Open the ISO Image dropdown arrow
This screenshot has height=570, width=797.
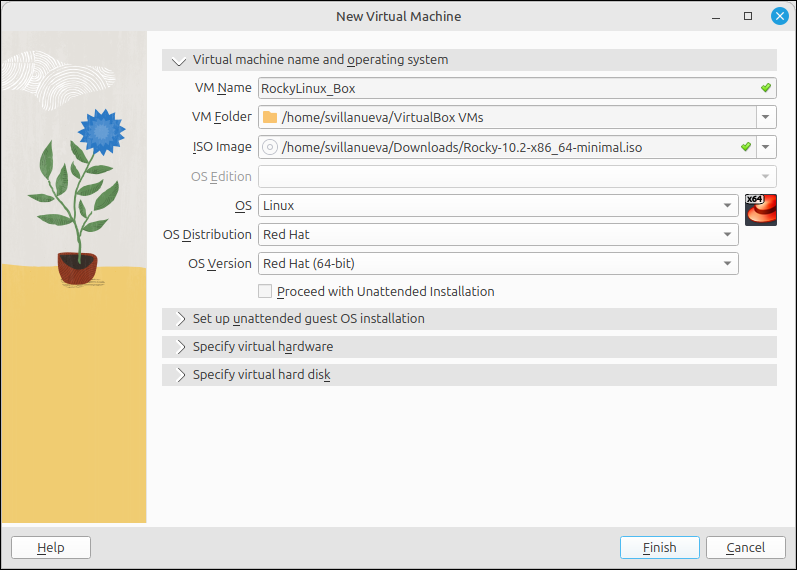point(765,147)
